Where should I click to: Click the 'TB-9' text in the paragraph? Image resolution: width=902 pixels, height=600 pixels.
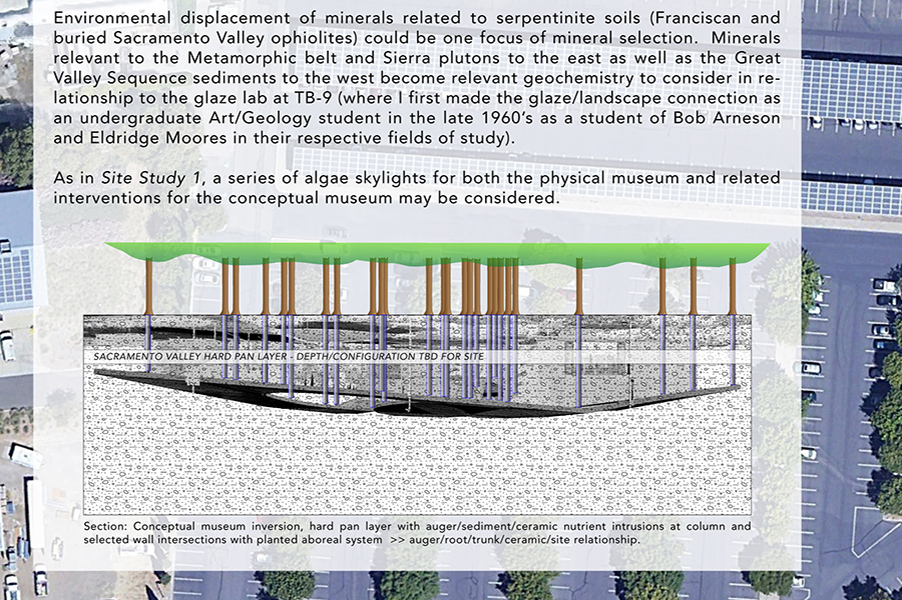(x=313, y=98)
